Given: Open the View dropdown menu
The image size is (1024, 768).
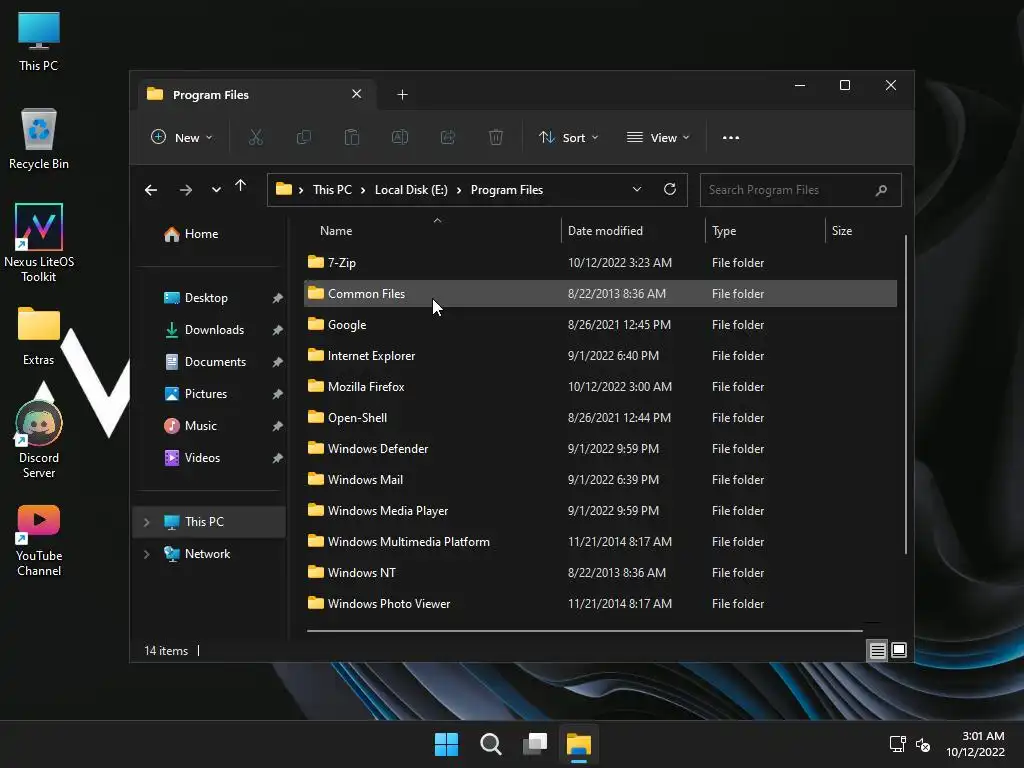Looking at the screenshot, I should pos(658,138).
